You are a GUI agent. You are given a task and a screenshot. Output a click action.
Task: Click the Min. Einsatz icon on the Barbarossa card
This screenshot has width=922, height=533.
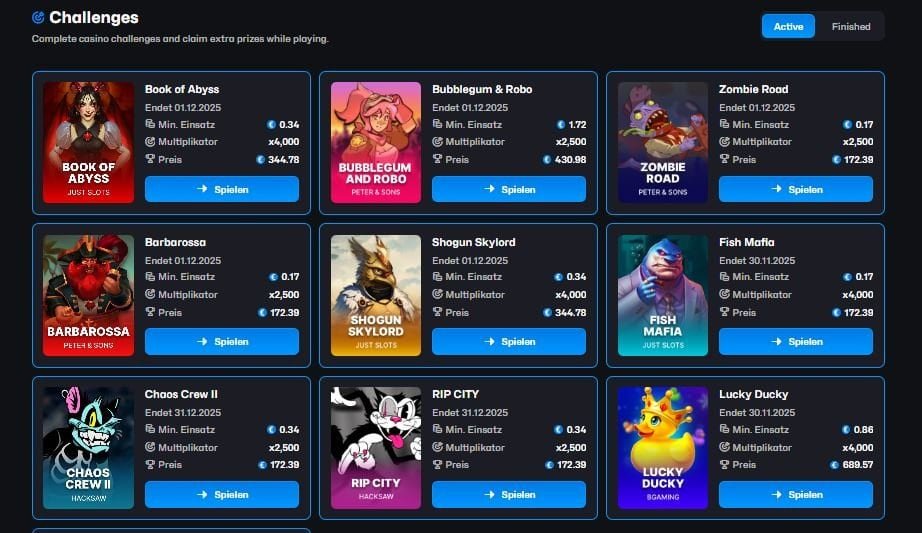point(150,277)
